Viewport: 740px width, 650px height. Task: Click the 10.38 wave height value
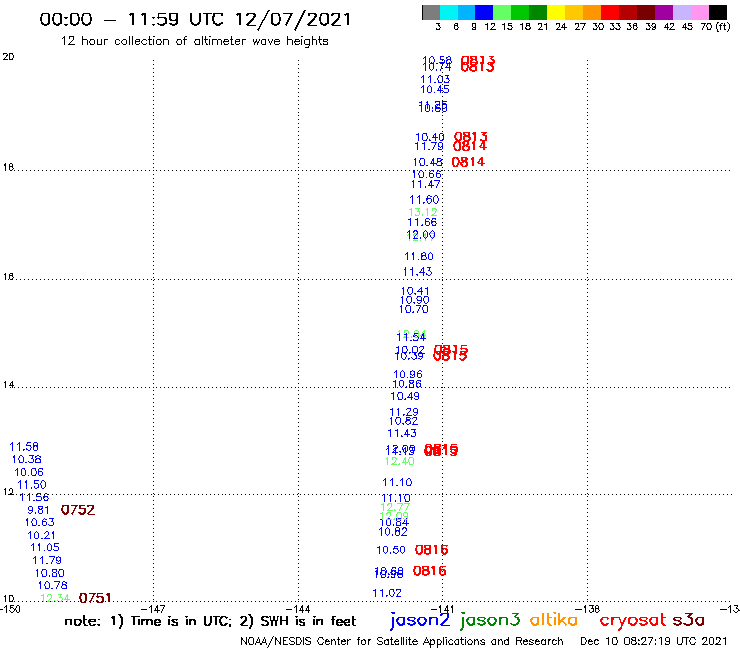click(x=26, y=459)
